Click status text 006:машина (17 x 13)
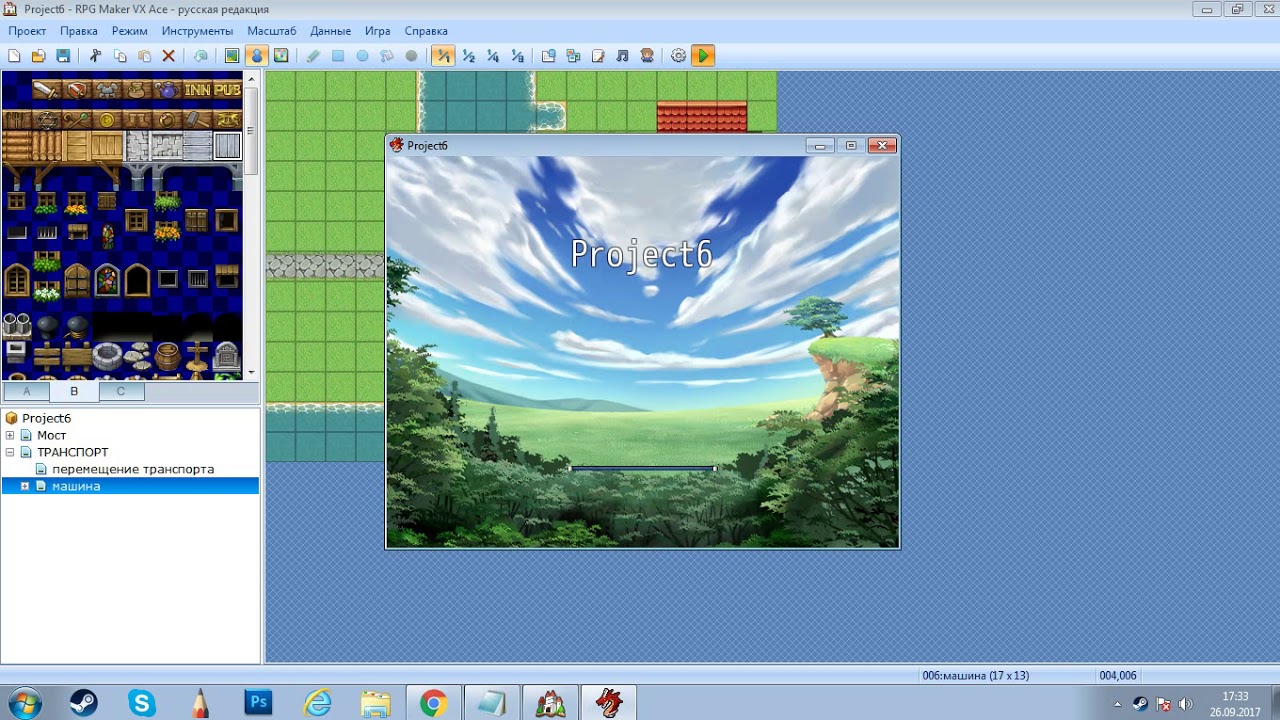This screenshot has width=1280, height=720. pyautogui.click(x=975, y=675)
